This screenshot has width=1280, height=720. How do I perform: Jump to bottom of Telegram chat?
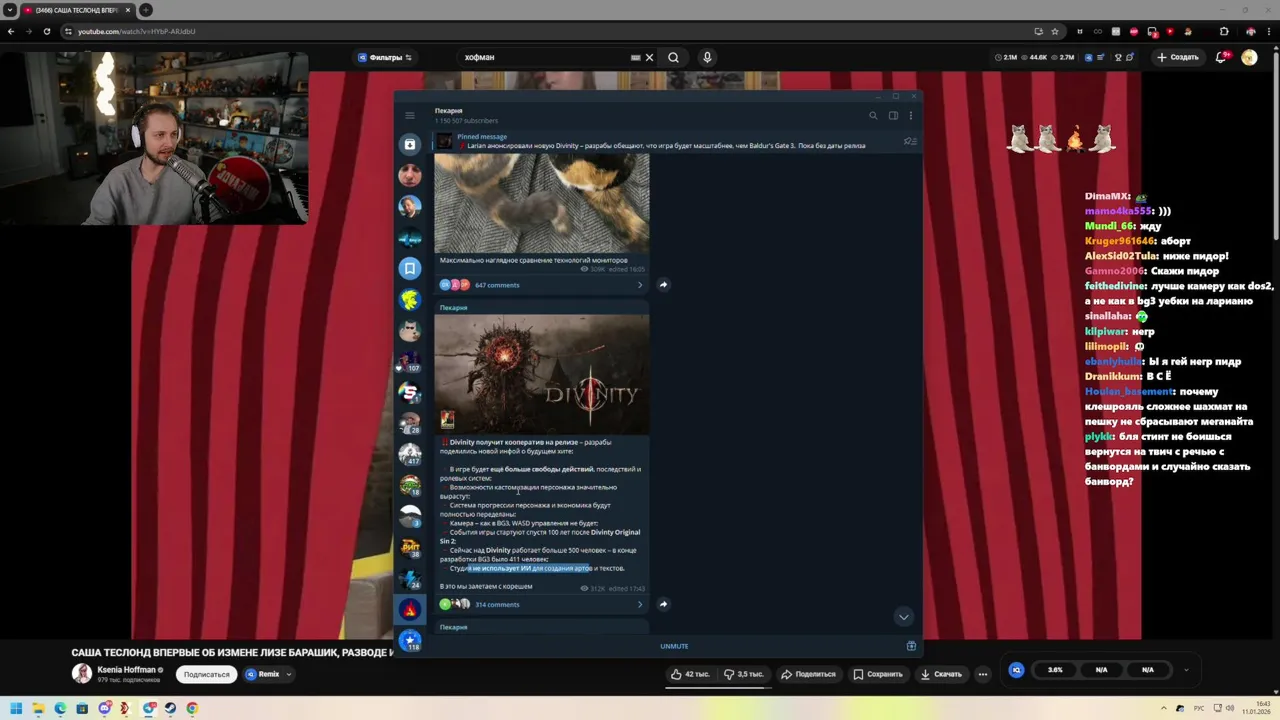(903, 616)
